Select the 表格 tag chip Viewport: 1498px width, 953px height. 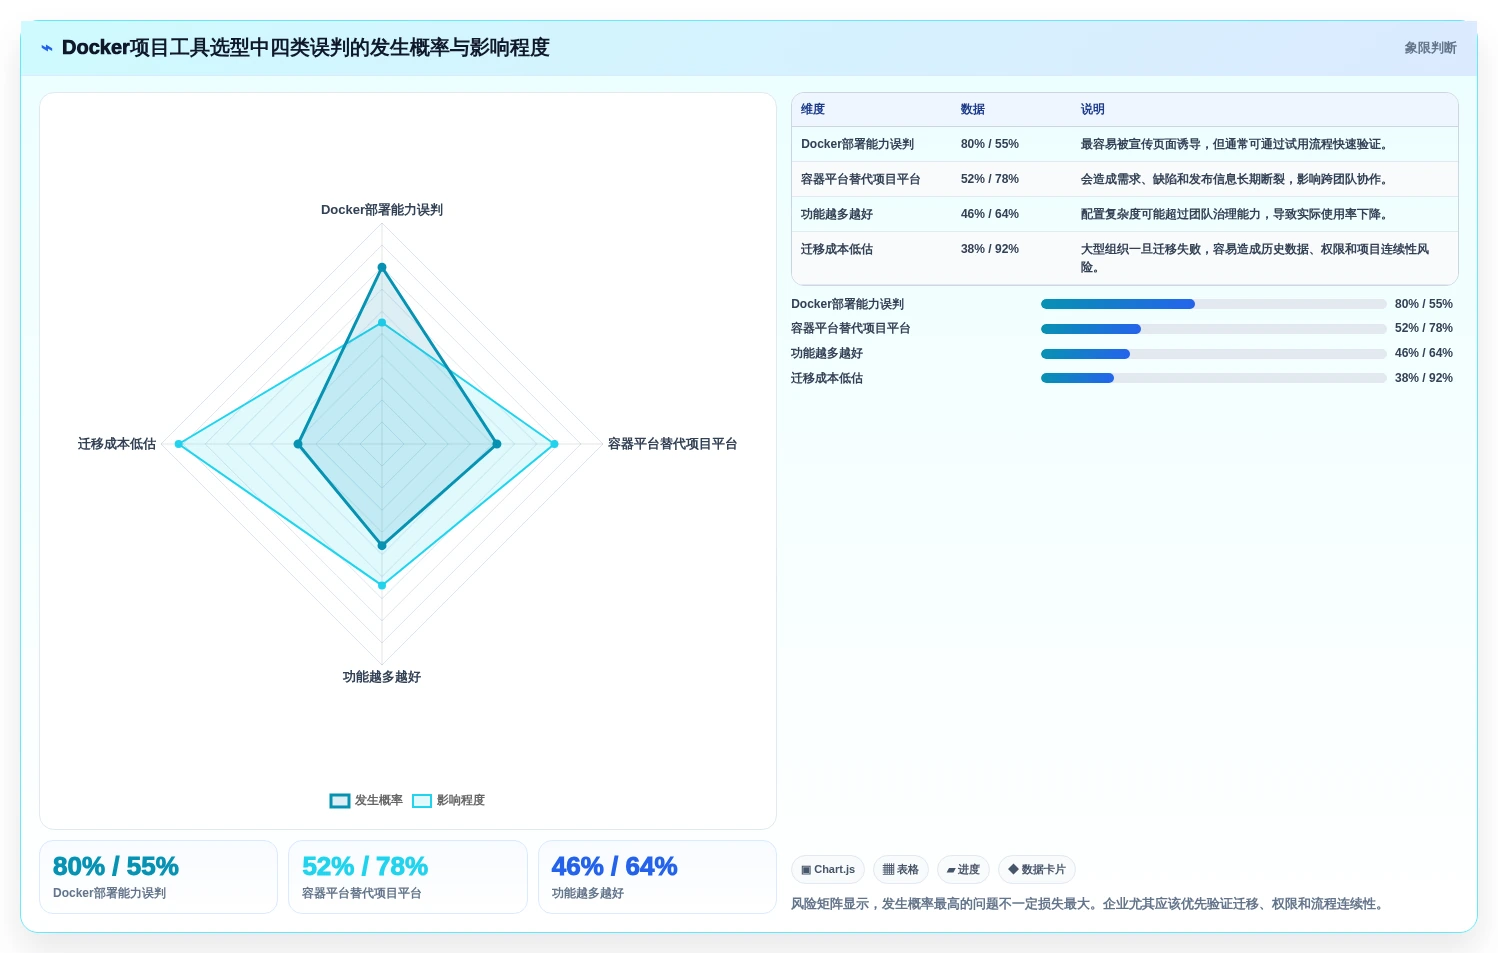click(901, 870)
